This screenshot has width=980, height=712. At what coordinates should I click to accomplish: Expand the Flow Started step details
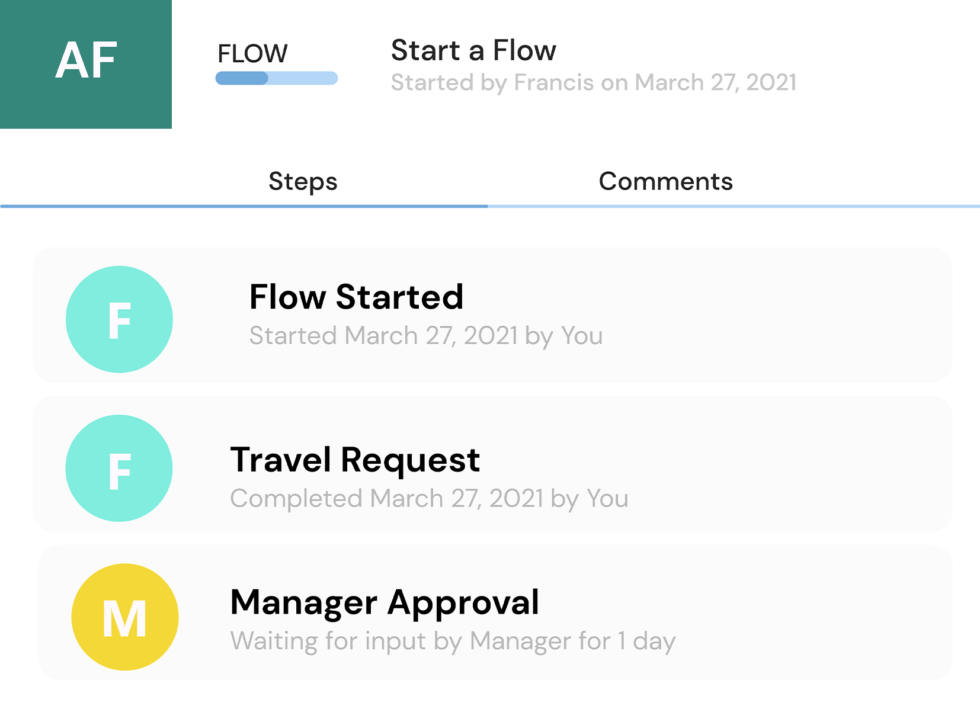click(356, 297)
